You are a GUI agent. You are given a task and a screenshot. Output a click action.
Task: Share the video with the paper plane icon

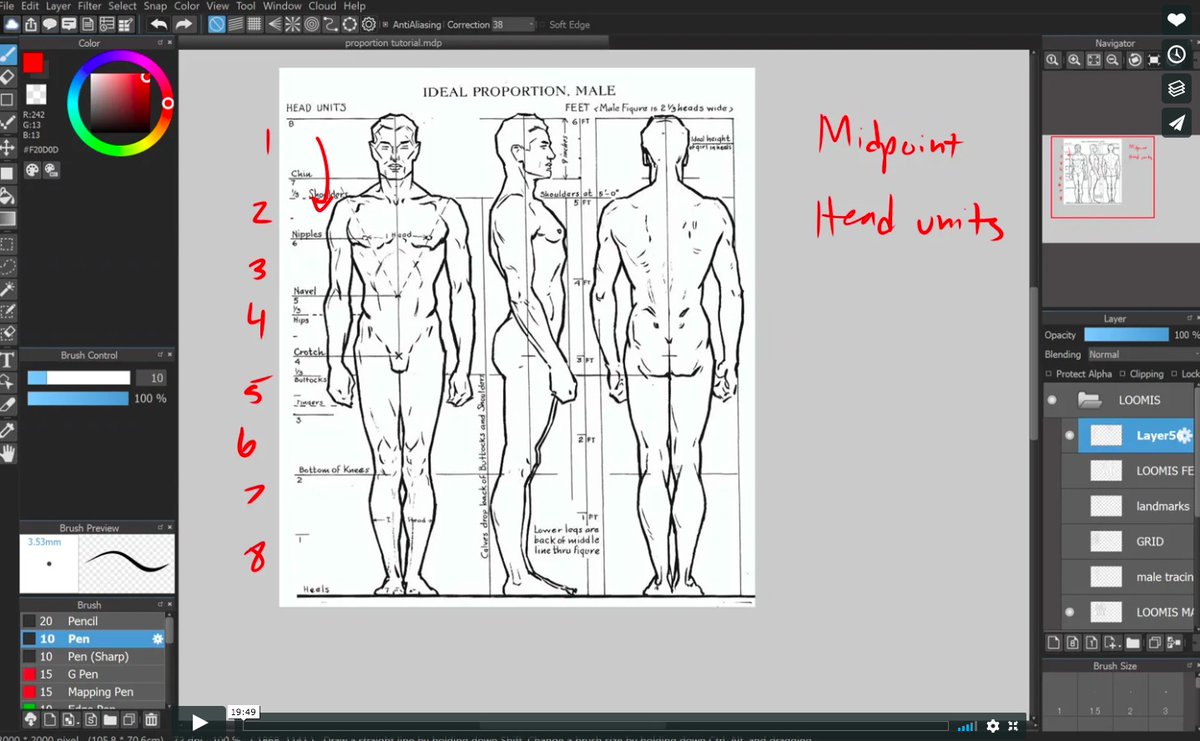pos(1176,122)
